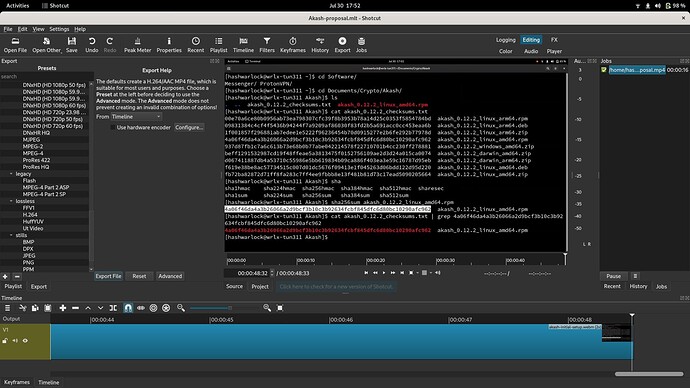Open the History panel from the toolbar
Viewport: 690px width, 388px height.
tap(320, 45)
